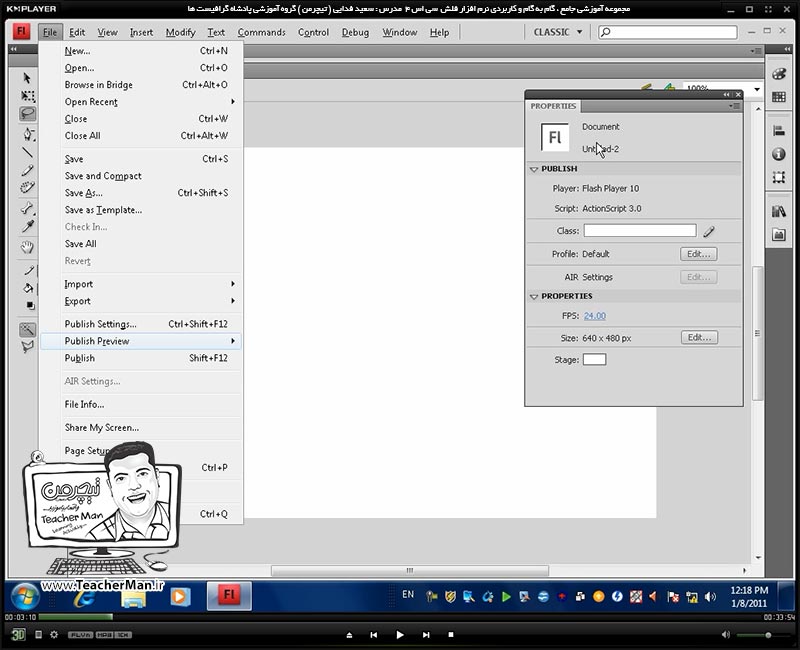Click the FPS 24.00 value
800x650 pixels.
point(594,316)
